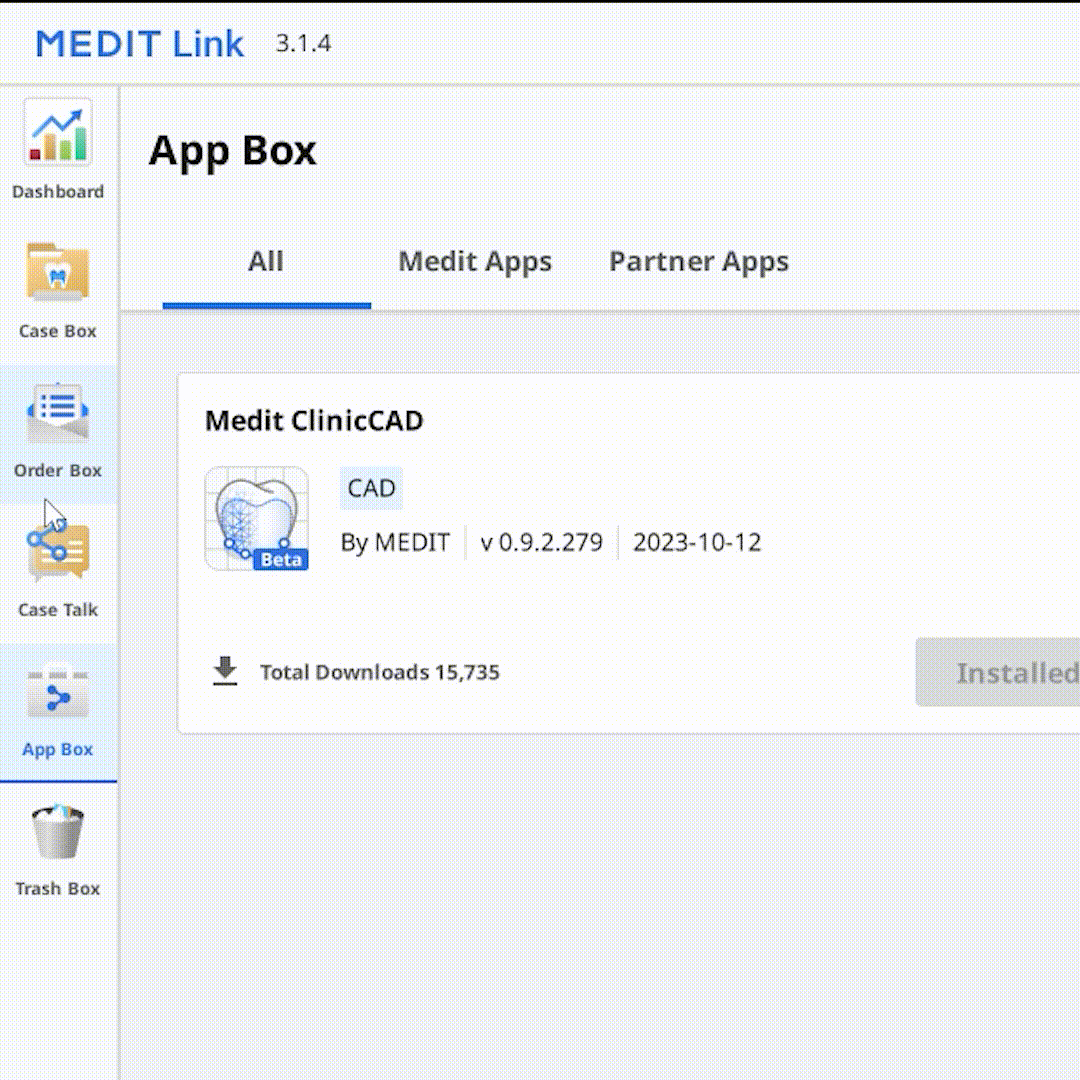Open the Order Box envelope icon
Viewport: 1080px width, 1080px height.
[58, 412]
